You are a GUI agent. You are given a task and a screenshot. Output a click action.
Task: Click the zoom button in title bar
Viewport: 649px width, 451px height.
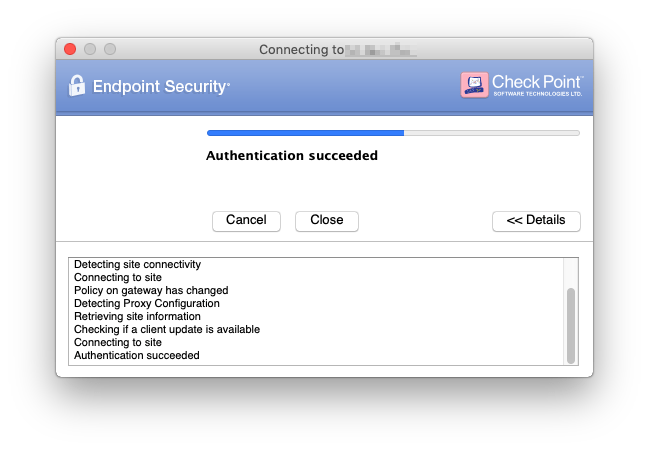point(110,49)
